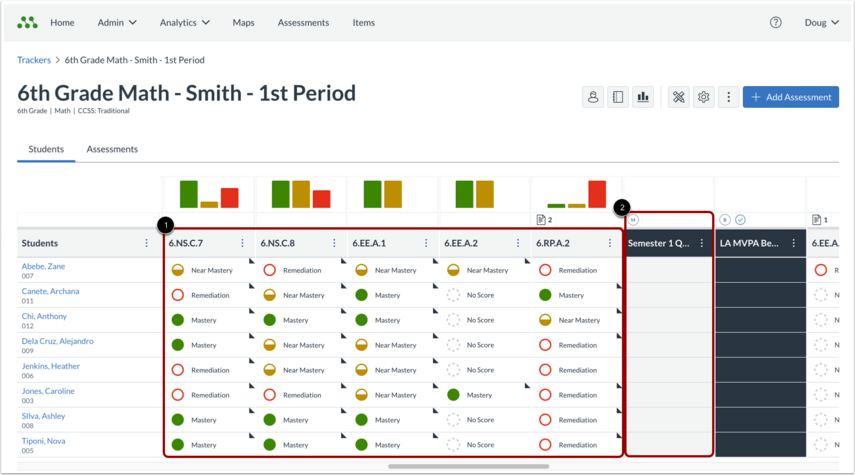The height and width of the screenshot is (475, 855).
Task: Open student Jones, Caroline
Action: [48, 391]
